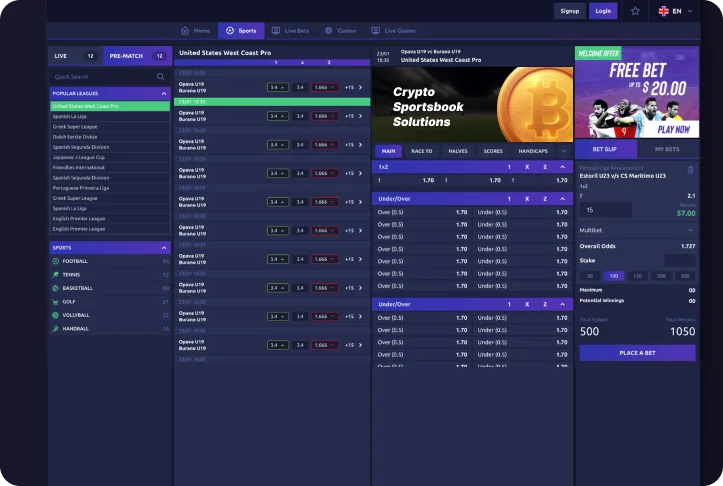This screenshot has width=723, height=486.
Task: Select the green 3.4 odds in first match
Action: coord(278,88)
